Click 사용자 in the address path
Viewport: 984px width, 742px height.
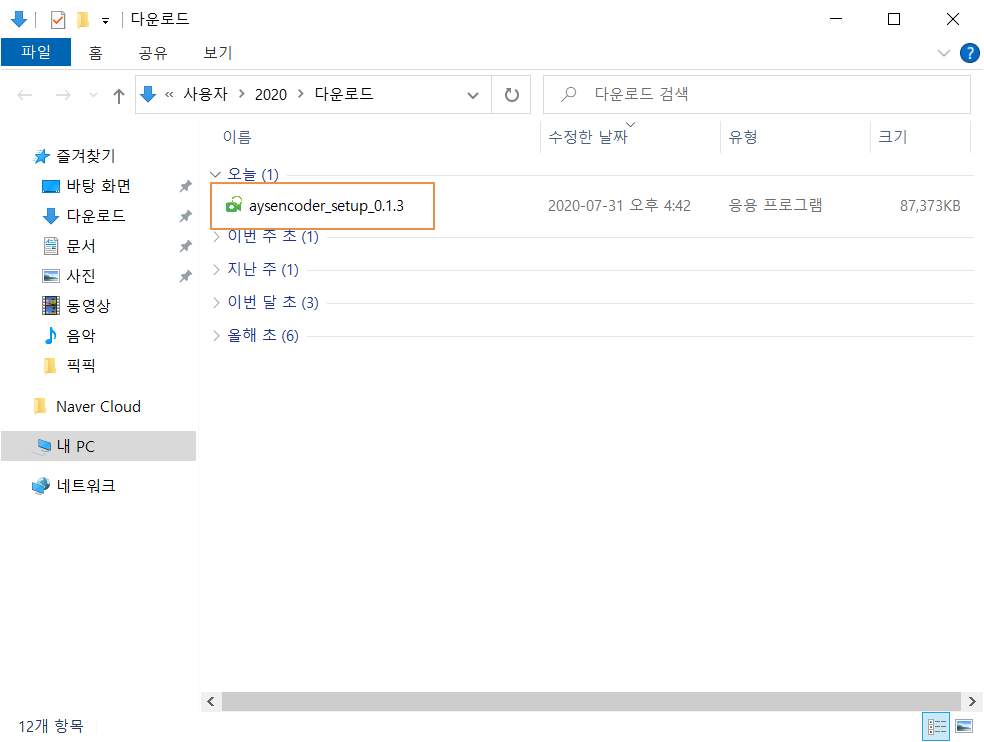[x=205, y=94]
